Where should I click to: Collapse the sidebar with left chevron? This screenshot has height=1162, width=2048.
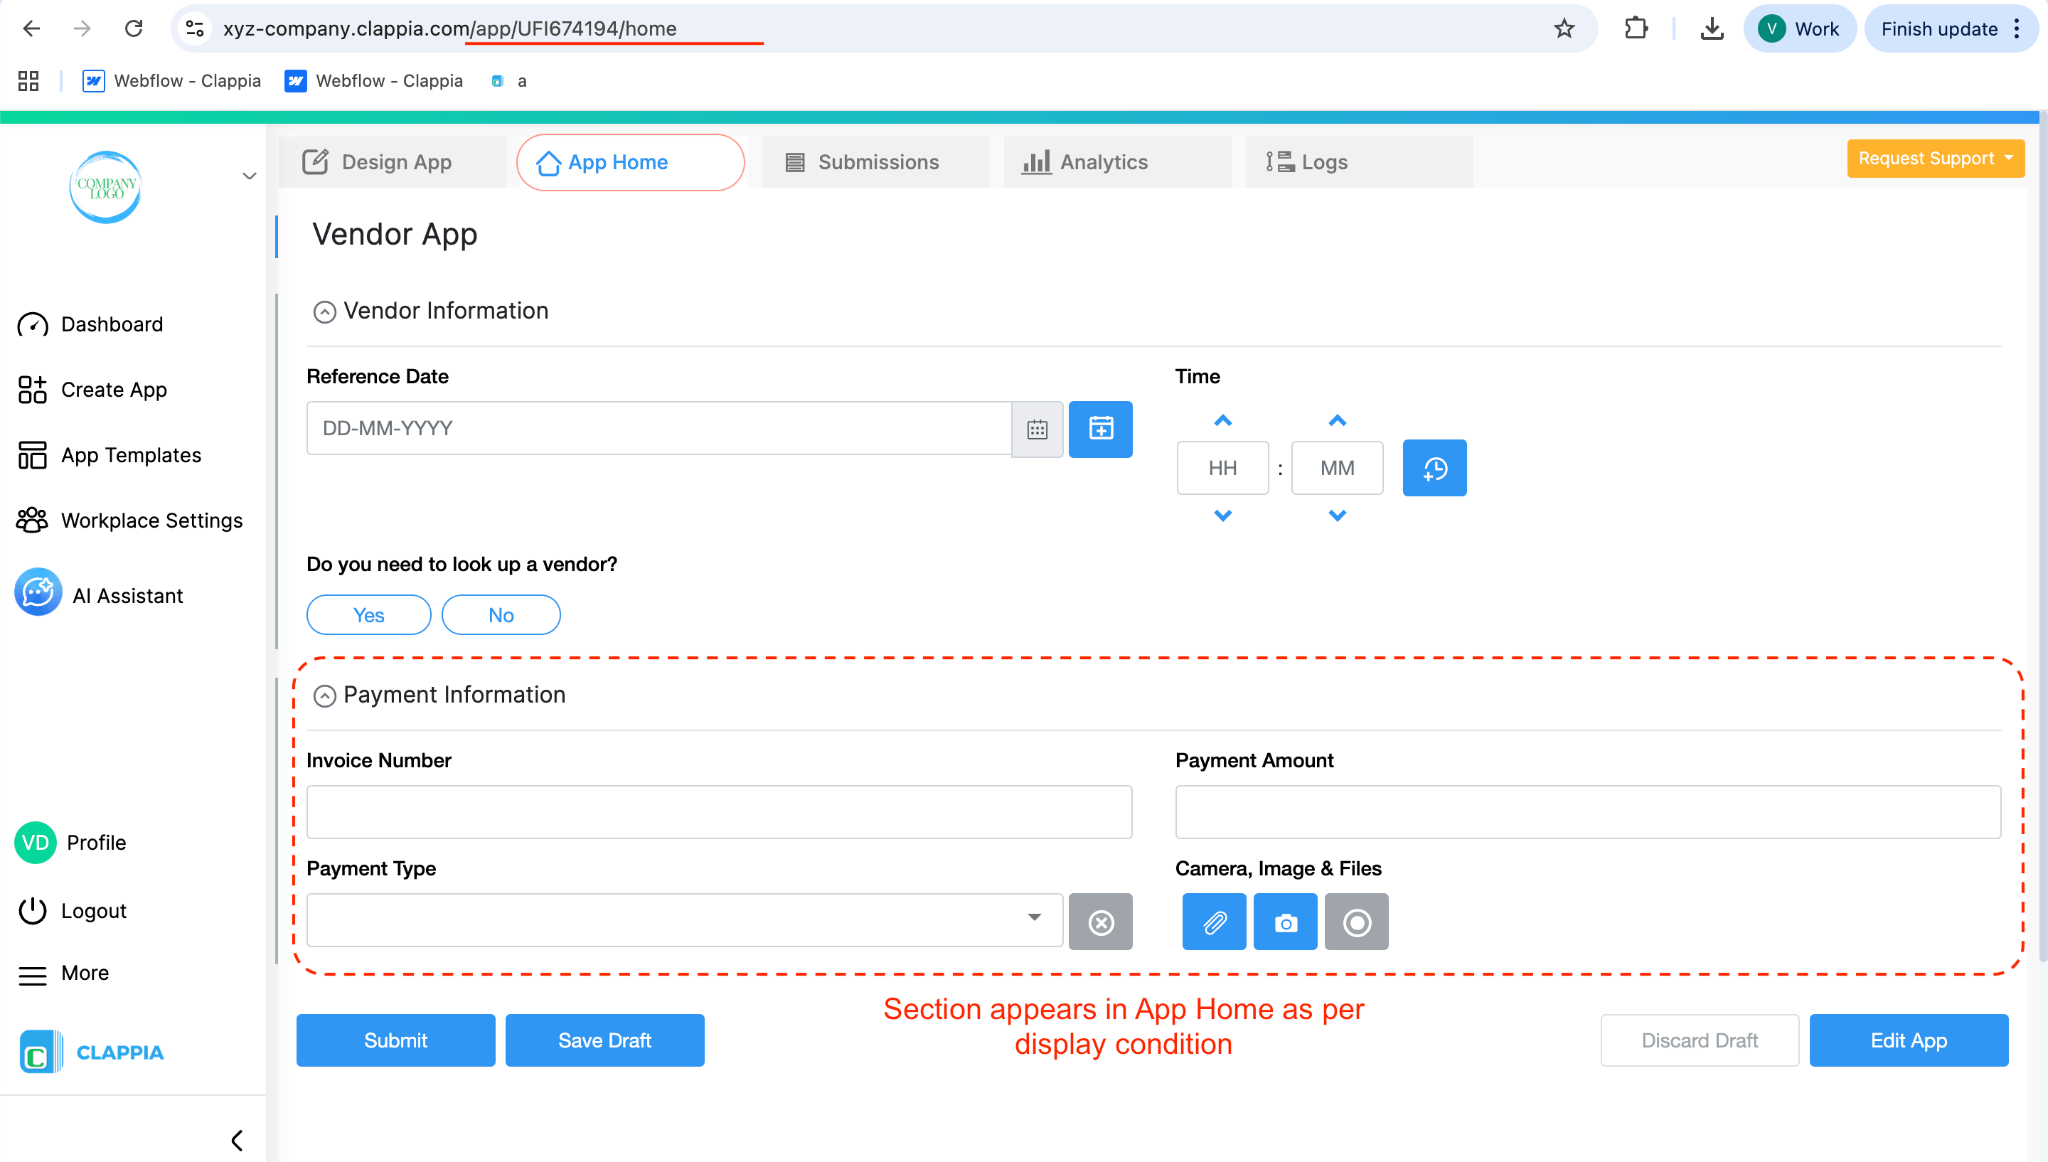(237, 1140)
